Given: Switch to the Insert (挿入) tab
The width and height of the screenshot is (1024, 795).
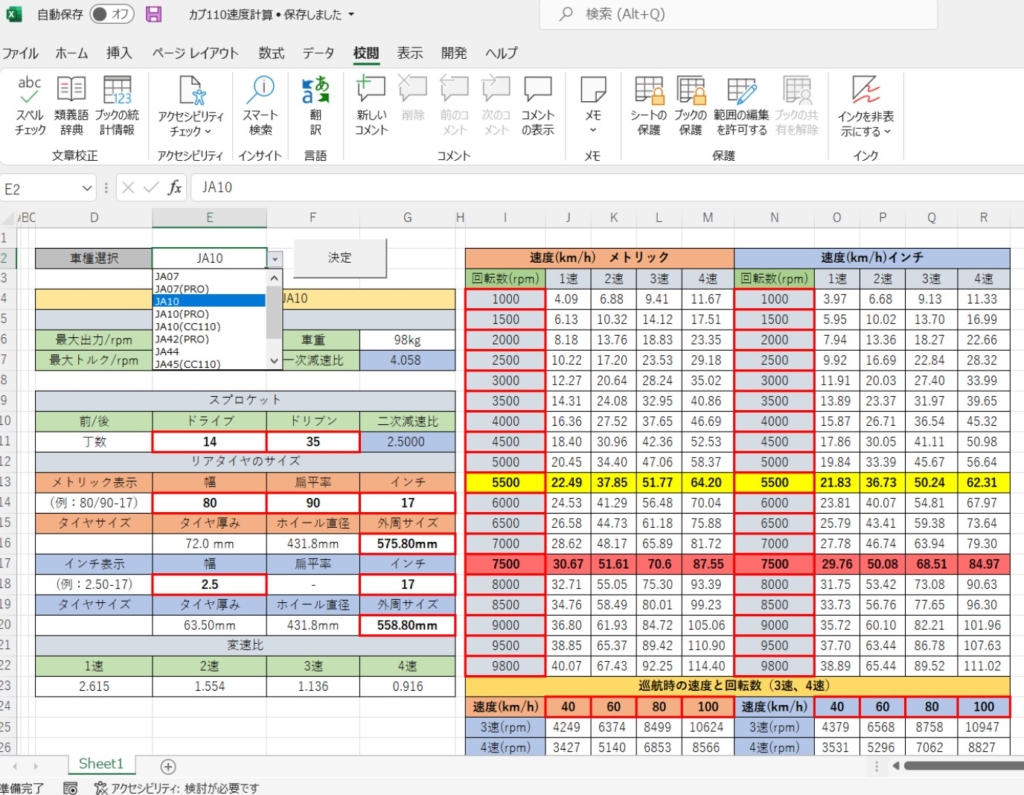Looking at the screenshot, I should point(120,53).
